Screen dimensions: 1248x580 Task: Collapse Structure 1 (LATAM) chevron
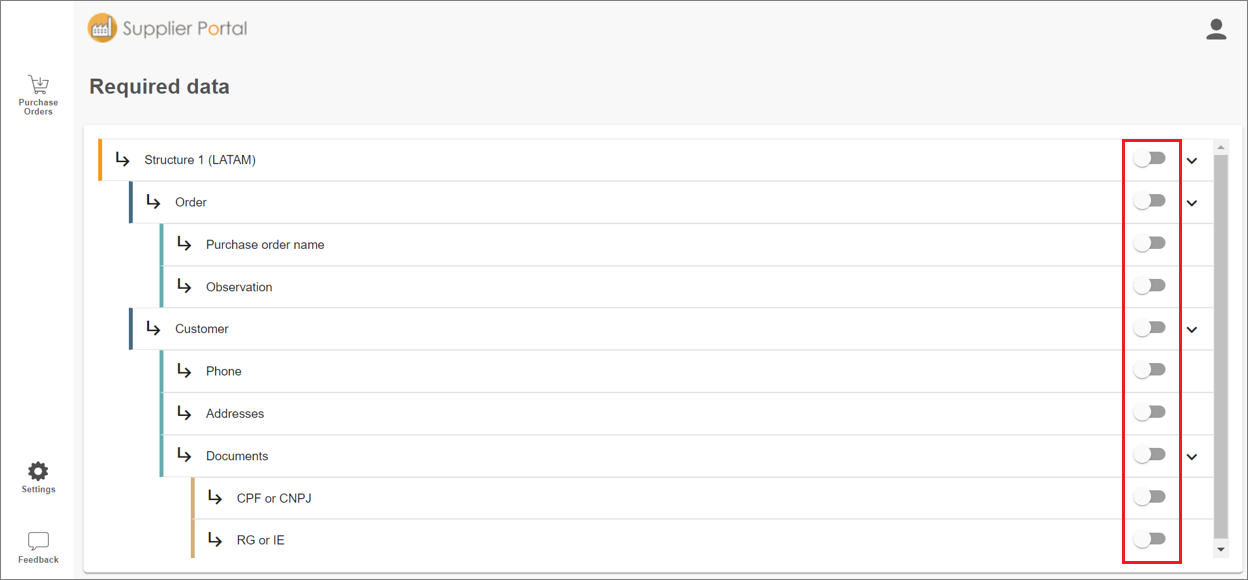click(1192, 160)
